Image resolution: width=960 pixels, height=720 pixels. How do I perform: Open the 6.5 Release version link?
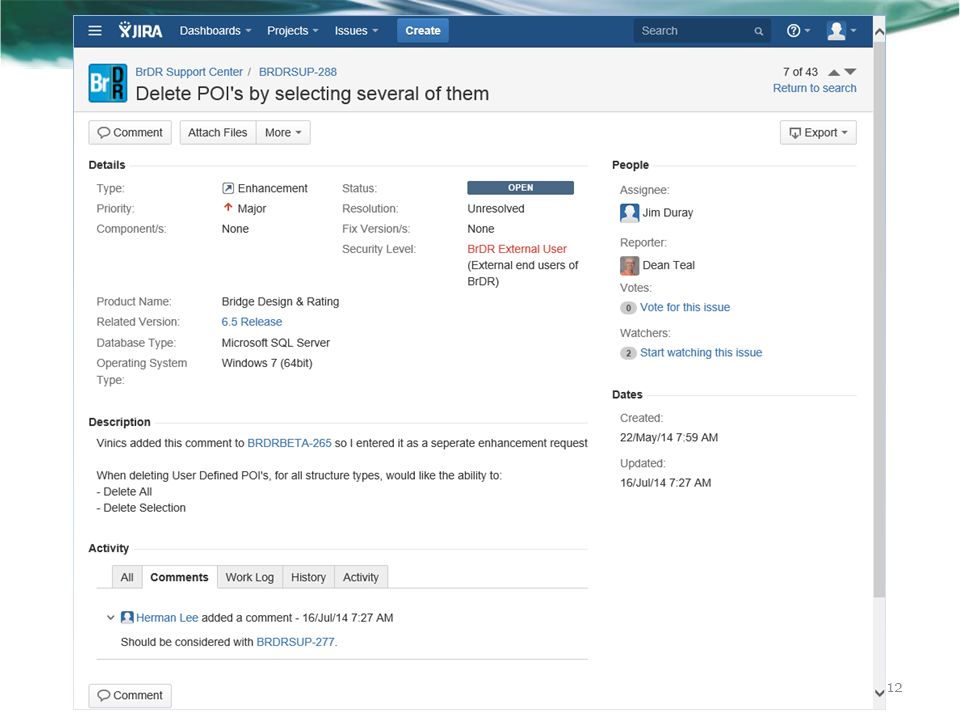(x=252, y=322)
